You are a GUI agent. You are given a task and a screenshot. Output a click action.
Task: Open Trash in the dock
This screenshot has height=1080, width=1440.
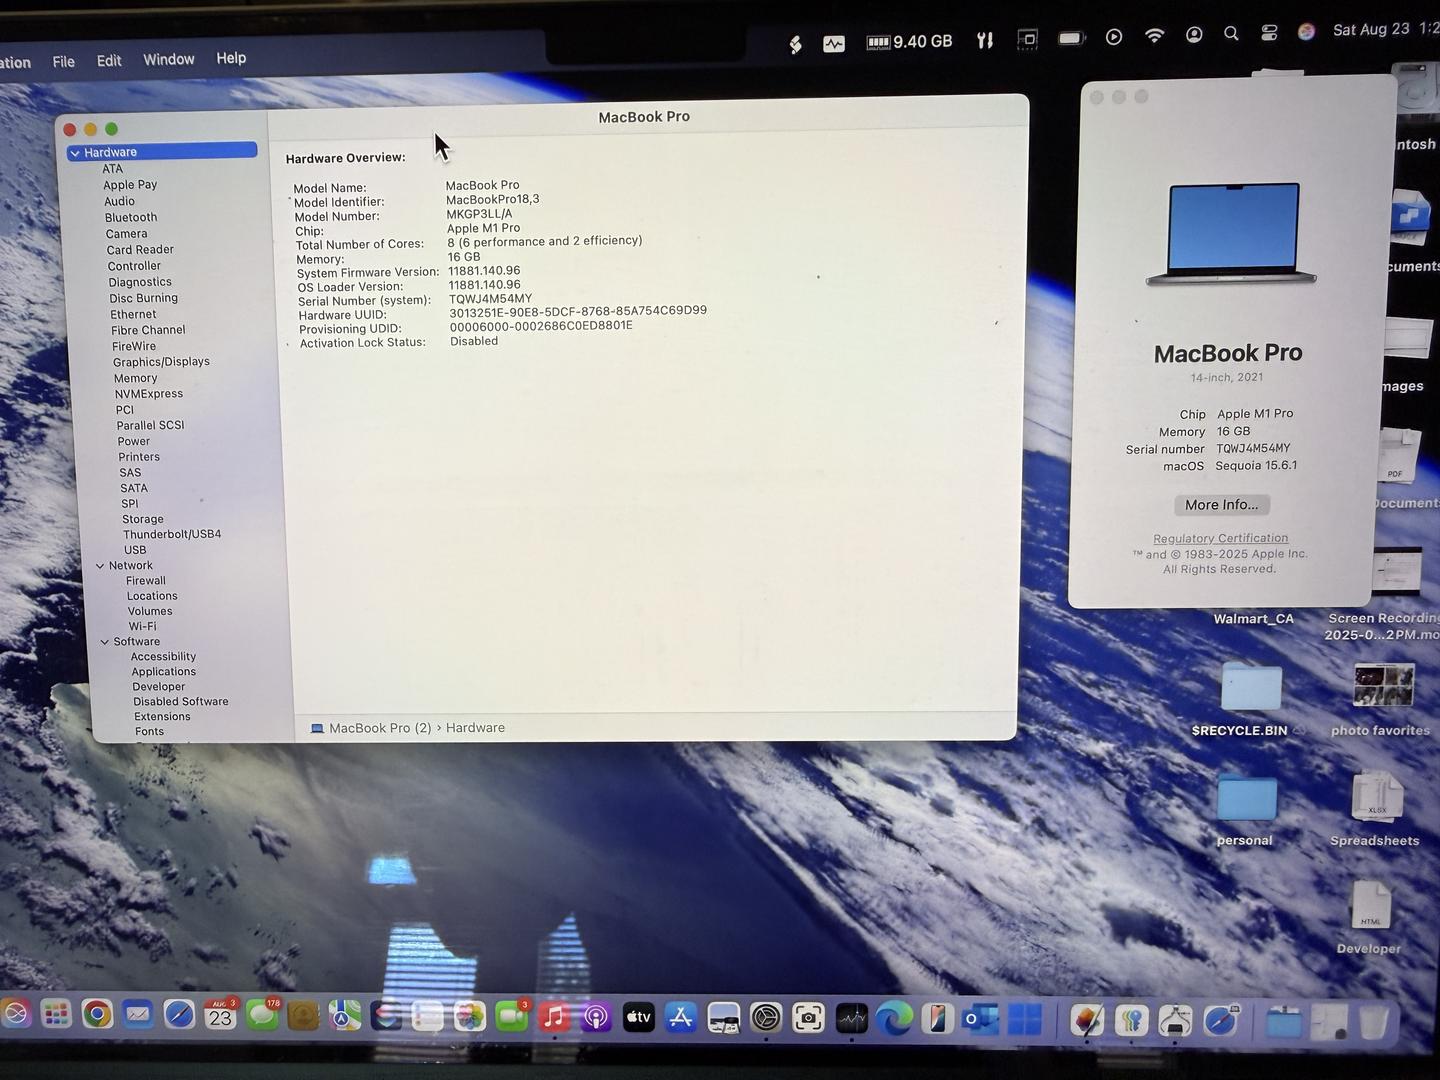[x=1374, y=1022]
